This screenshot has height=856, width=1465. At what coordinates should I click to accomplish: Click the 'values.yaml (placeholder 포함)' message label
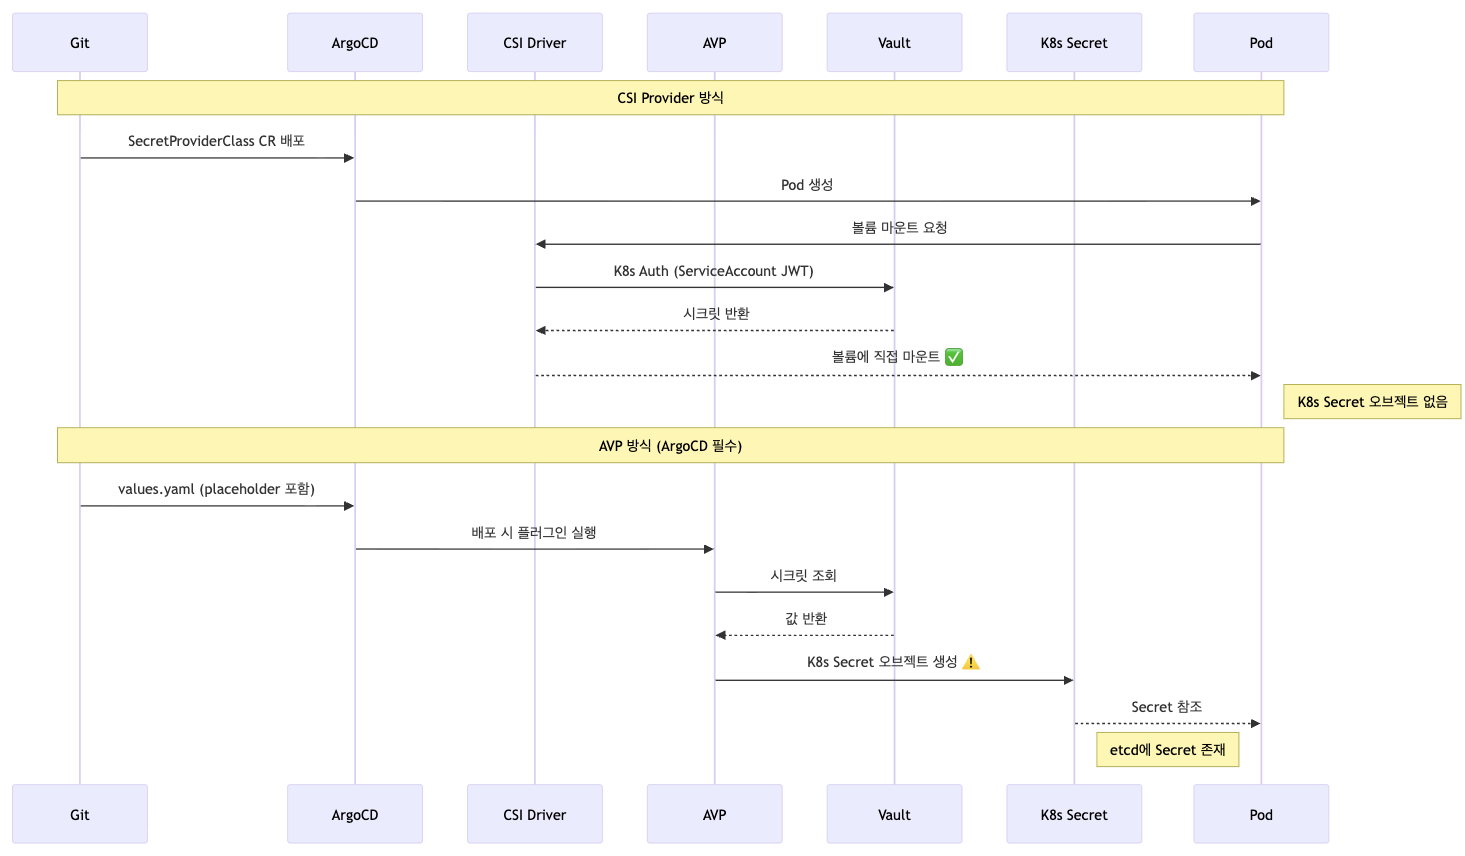tap(216, 489)
